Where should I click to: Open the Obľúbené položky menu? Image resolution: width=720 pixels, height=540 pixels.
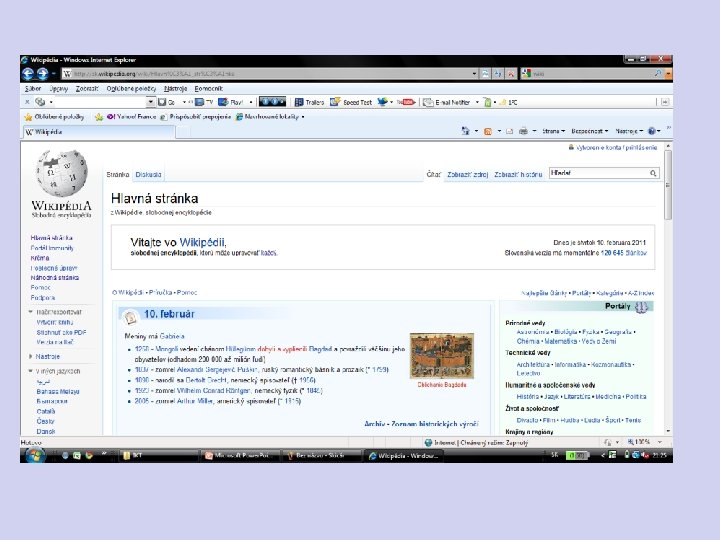coord(131,89)
